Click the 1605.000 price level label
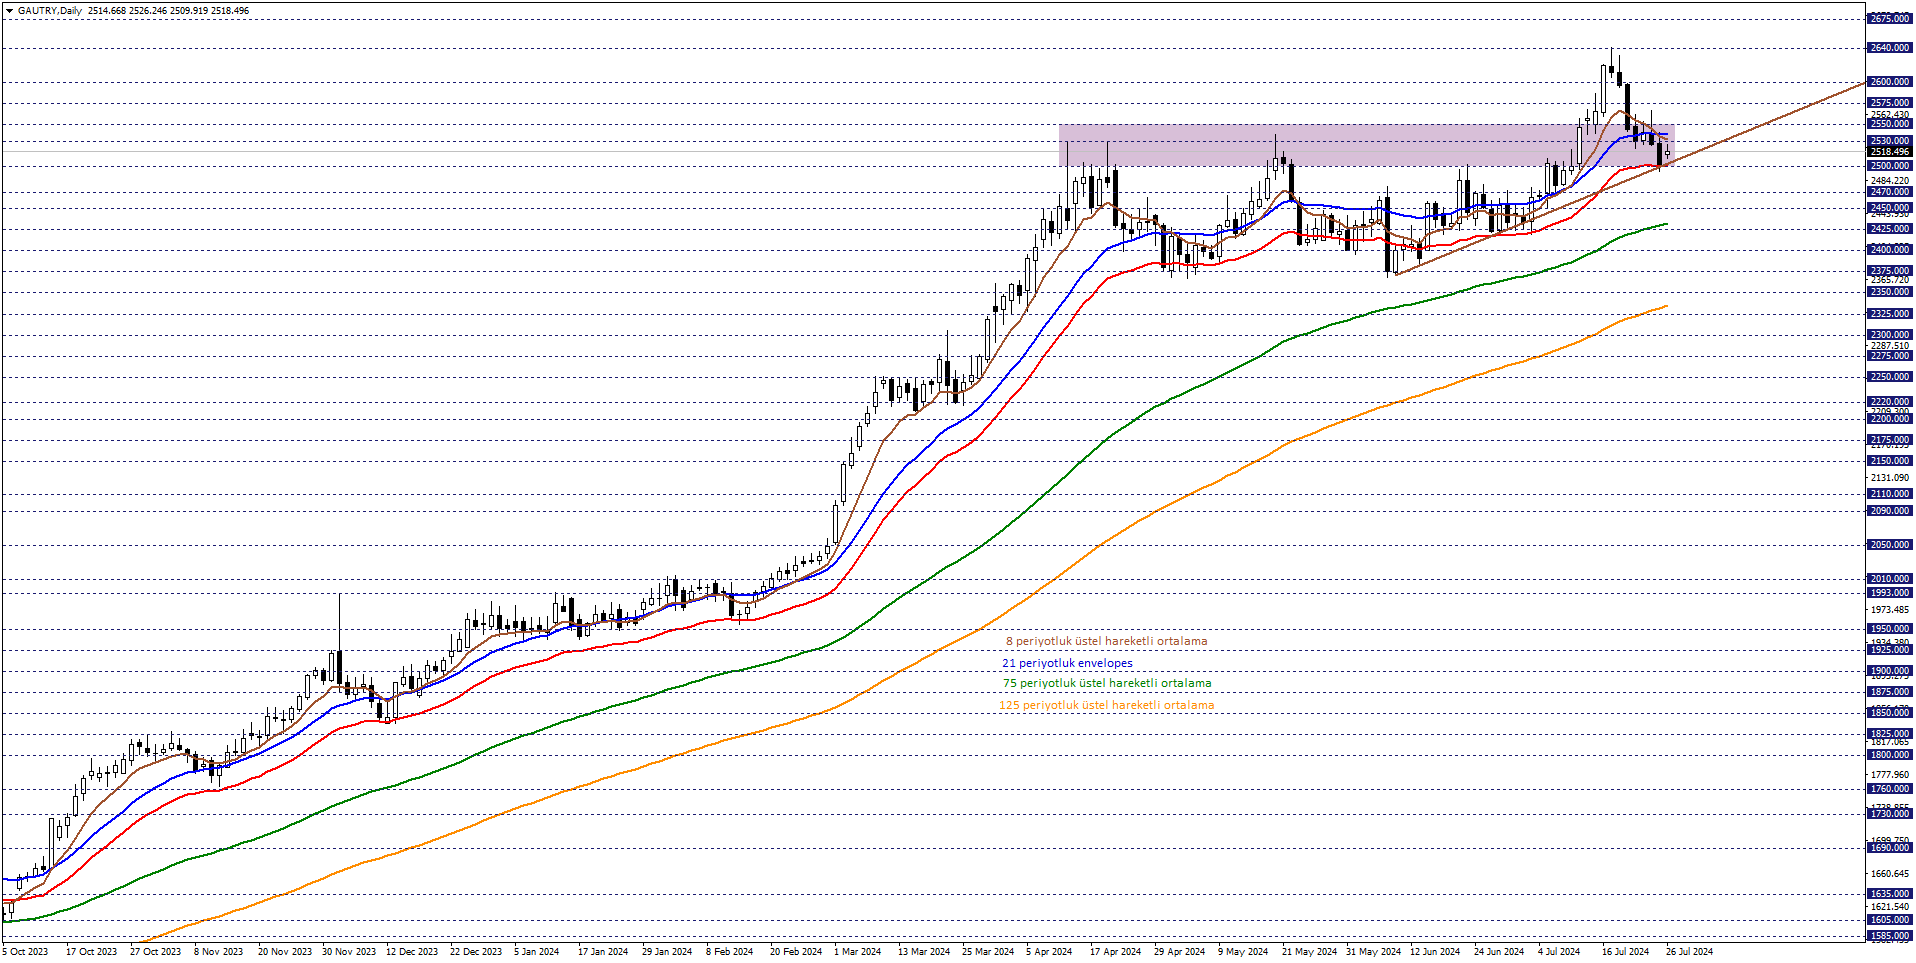Screen dimensions: 1916x963 tap(1889, 920)
